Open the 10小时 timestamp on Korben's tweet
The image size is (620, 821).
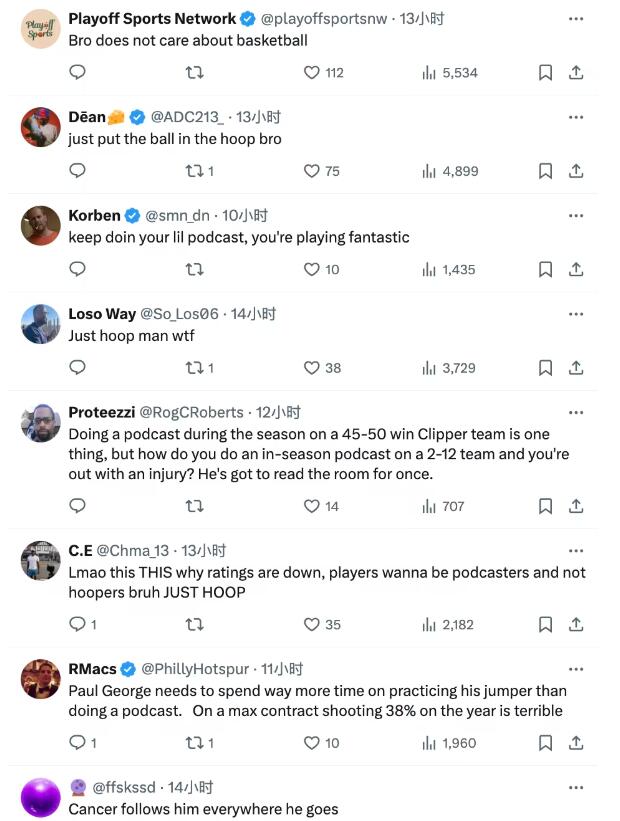pyautogui.click(x=245, y=215)
